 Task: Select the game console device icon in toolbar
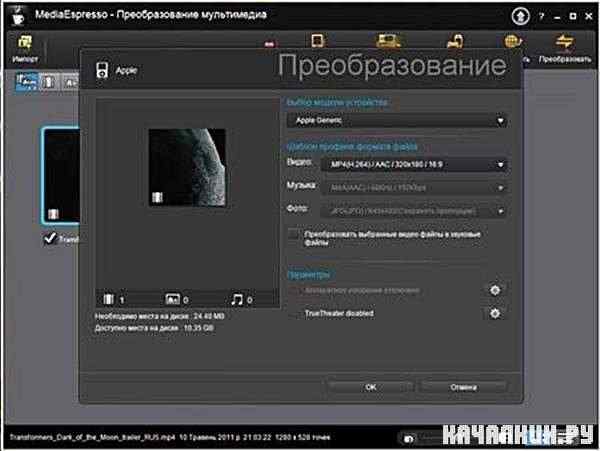pos(455,41)
